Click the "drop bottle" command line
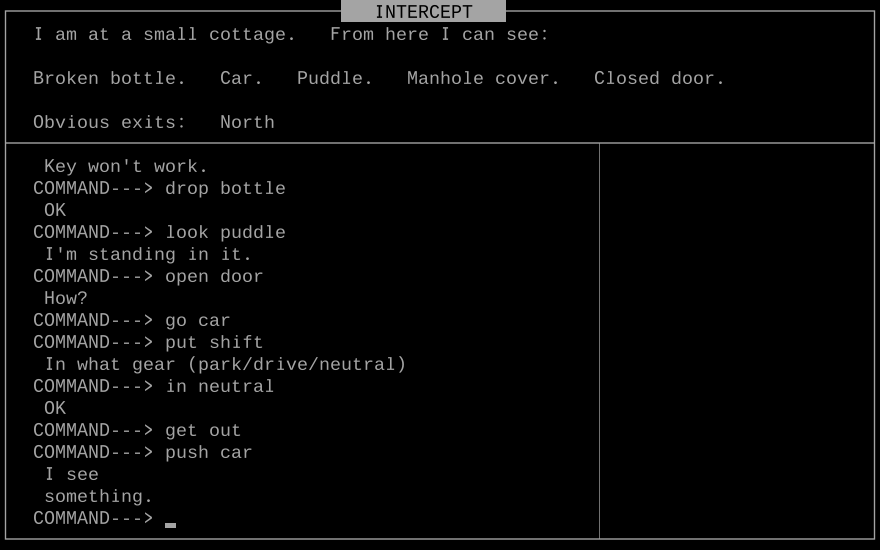 (225, 188)
